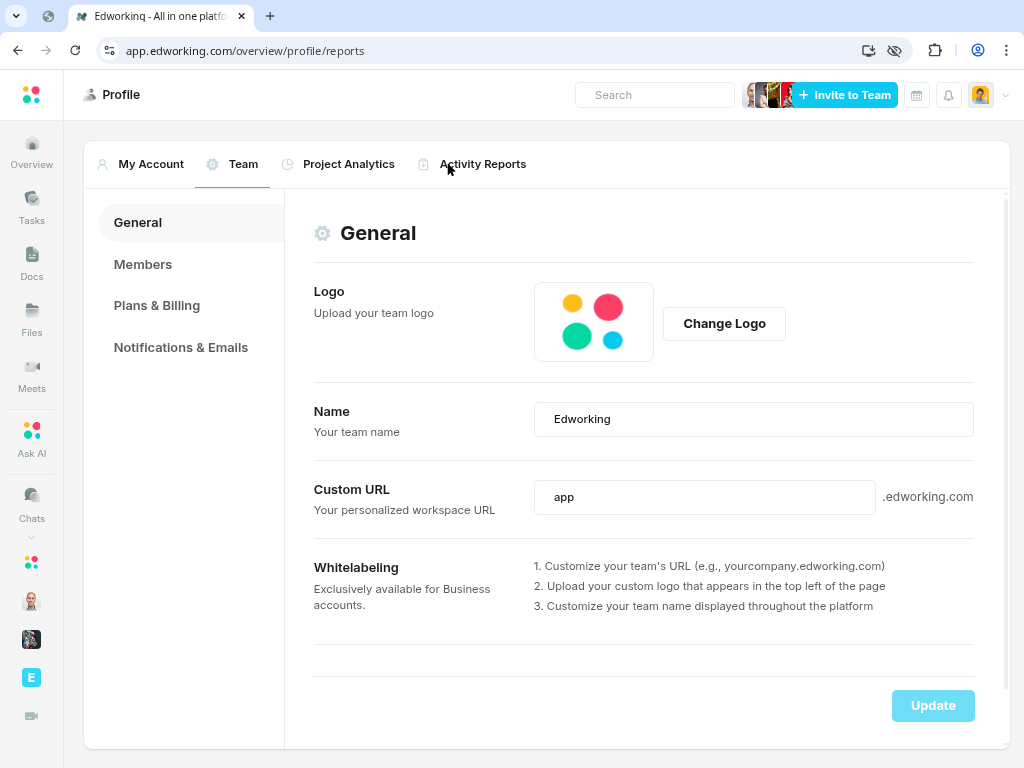Click the Invite to Team button
The image size is (1024, 768).
[845, 95]
